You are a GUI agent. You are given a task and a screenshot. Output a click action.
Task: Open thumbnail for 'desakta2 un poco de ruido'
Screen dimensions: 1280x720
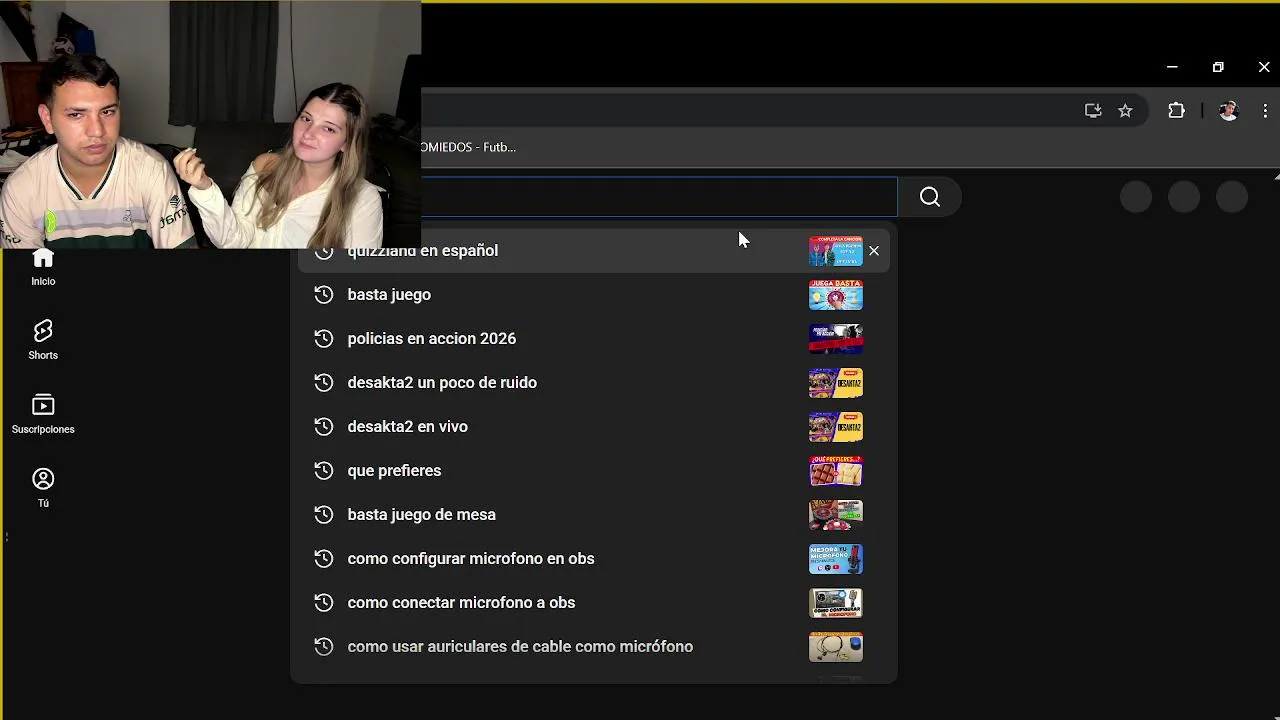835,382
